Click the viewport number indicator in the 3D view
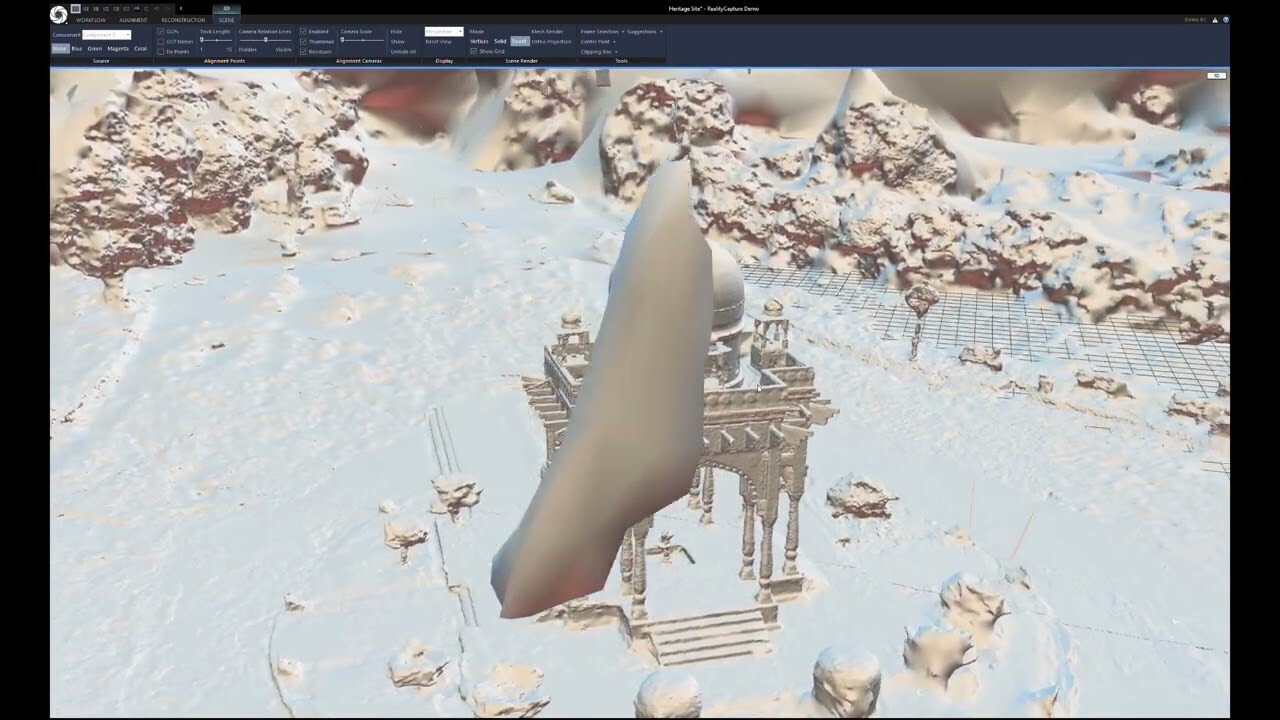 tap(1216, 75)
